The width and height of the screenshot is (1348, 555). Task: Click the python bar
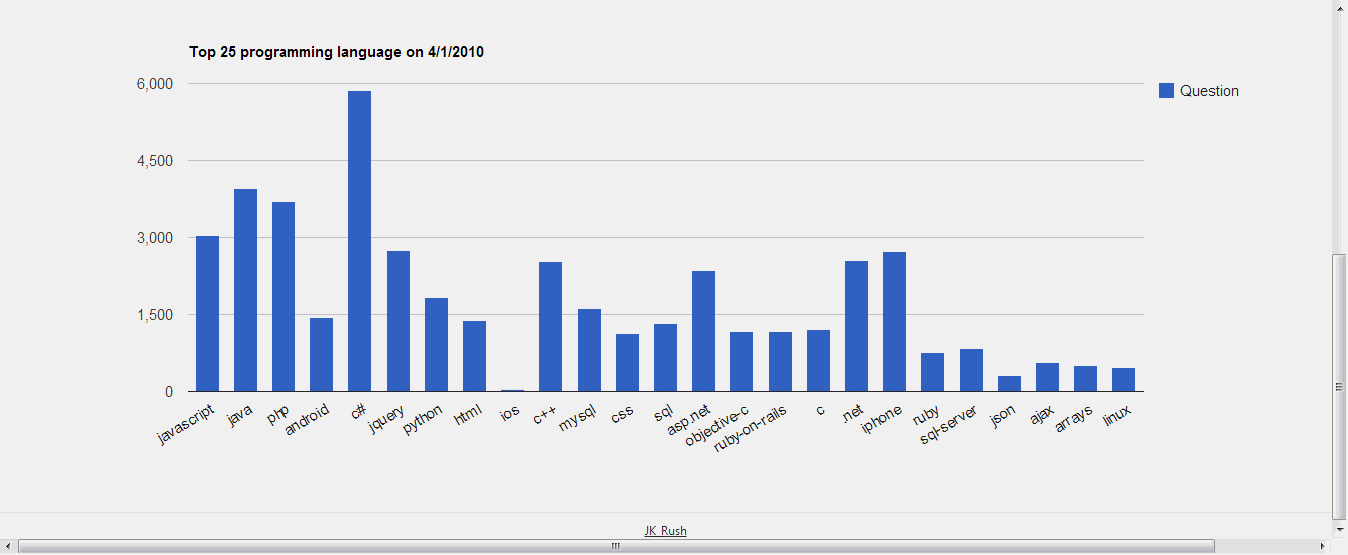[436, 345]
